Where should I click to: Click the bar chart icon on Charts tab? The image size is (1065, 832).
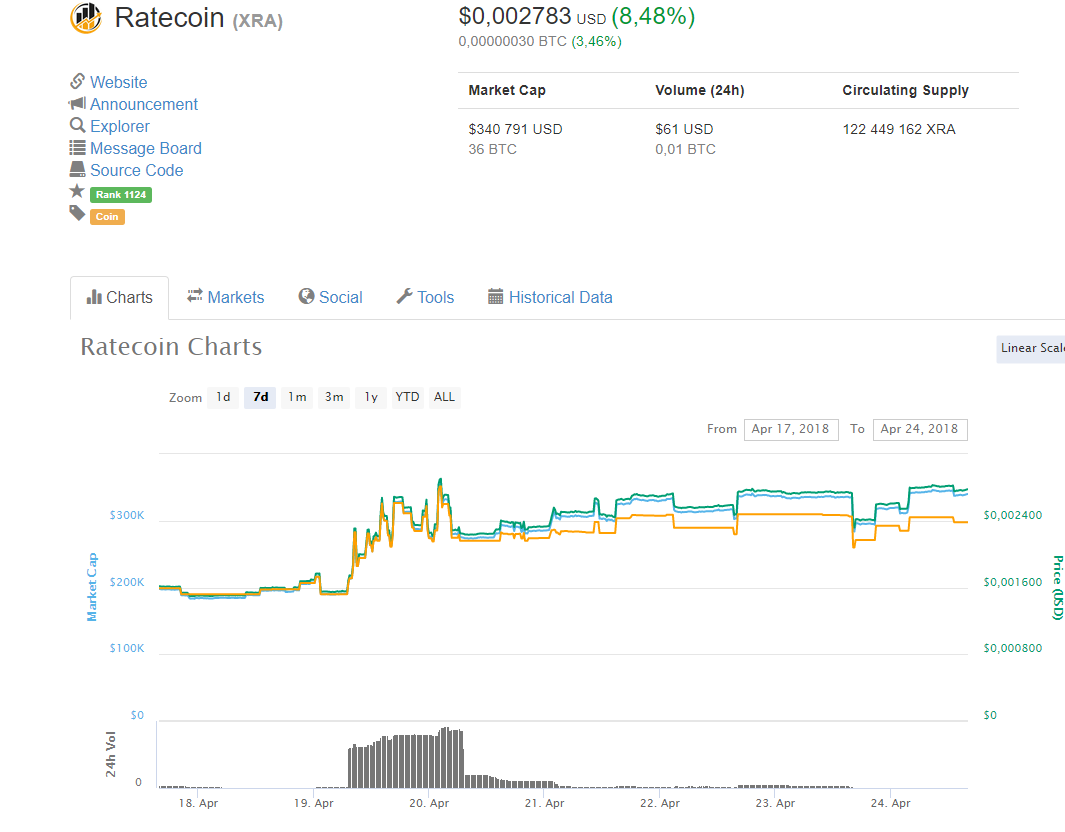[x=94, y=297]
